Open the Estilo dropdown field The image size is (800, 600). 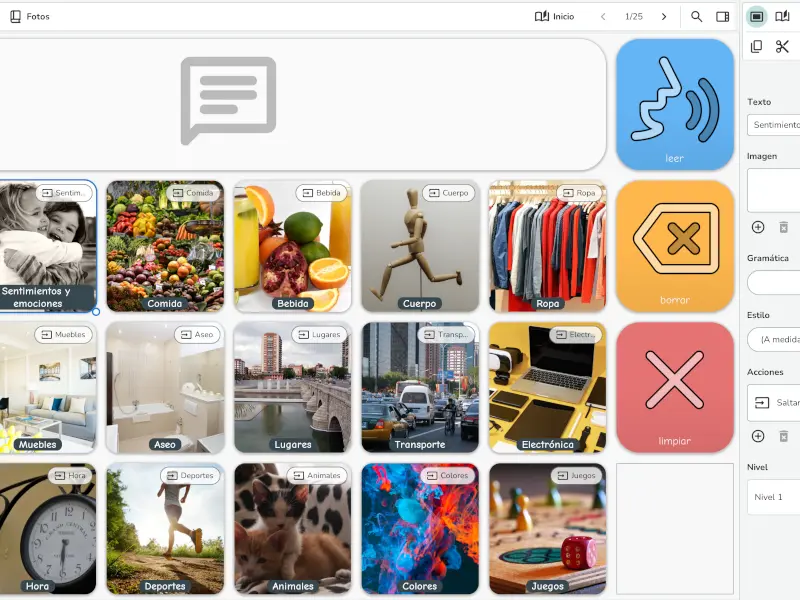tap(774, 339)
